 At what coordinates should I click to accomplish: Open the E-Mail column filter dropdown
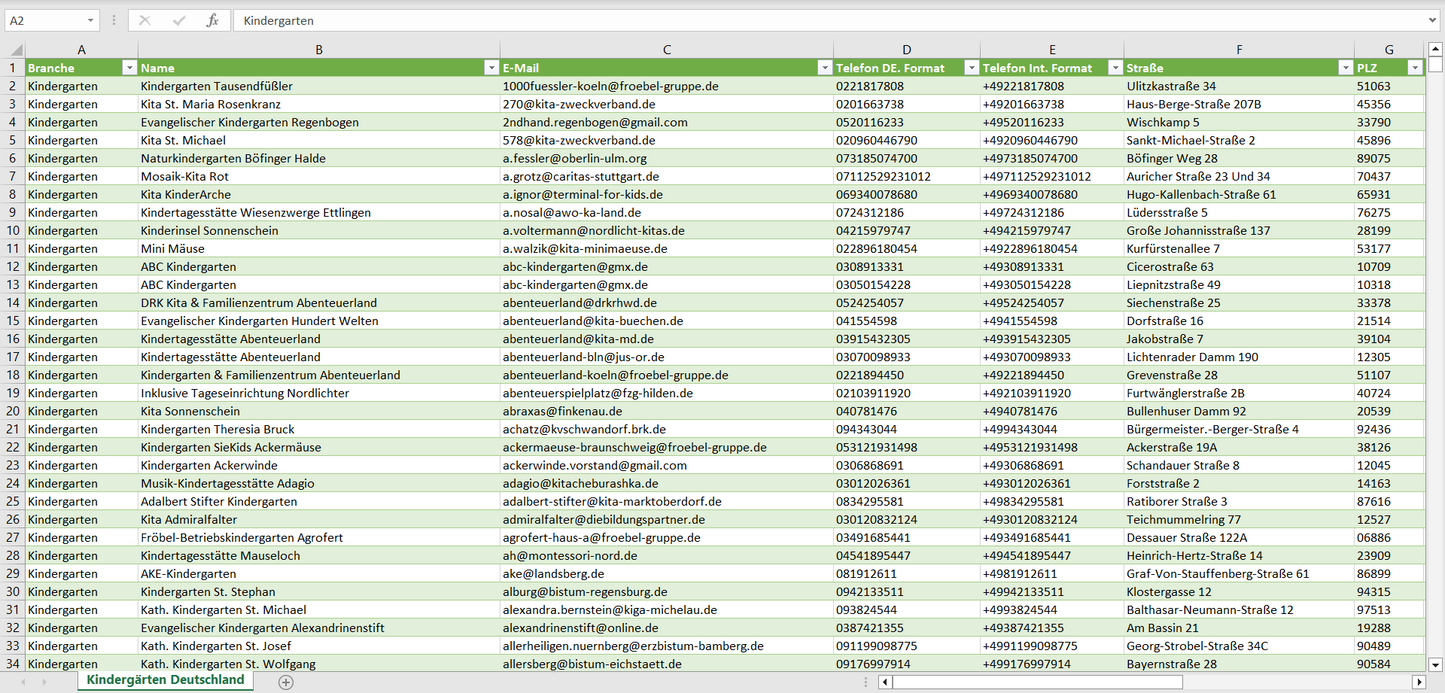[824, 68]
